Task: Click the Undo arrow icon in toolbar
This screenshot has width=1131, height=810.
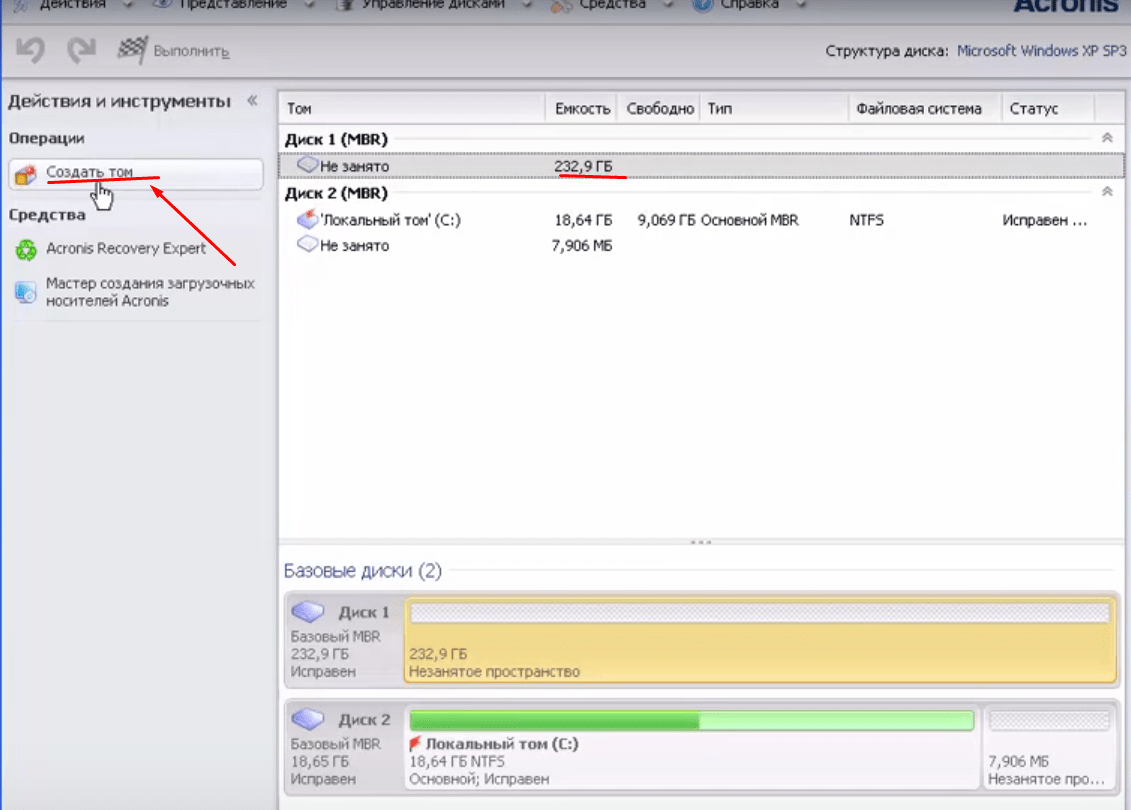Action: click(x=31, y=51)
